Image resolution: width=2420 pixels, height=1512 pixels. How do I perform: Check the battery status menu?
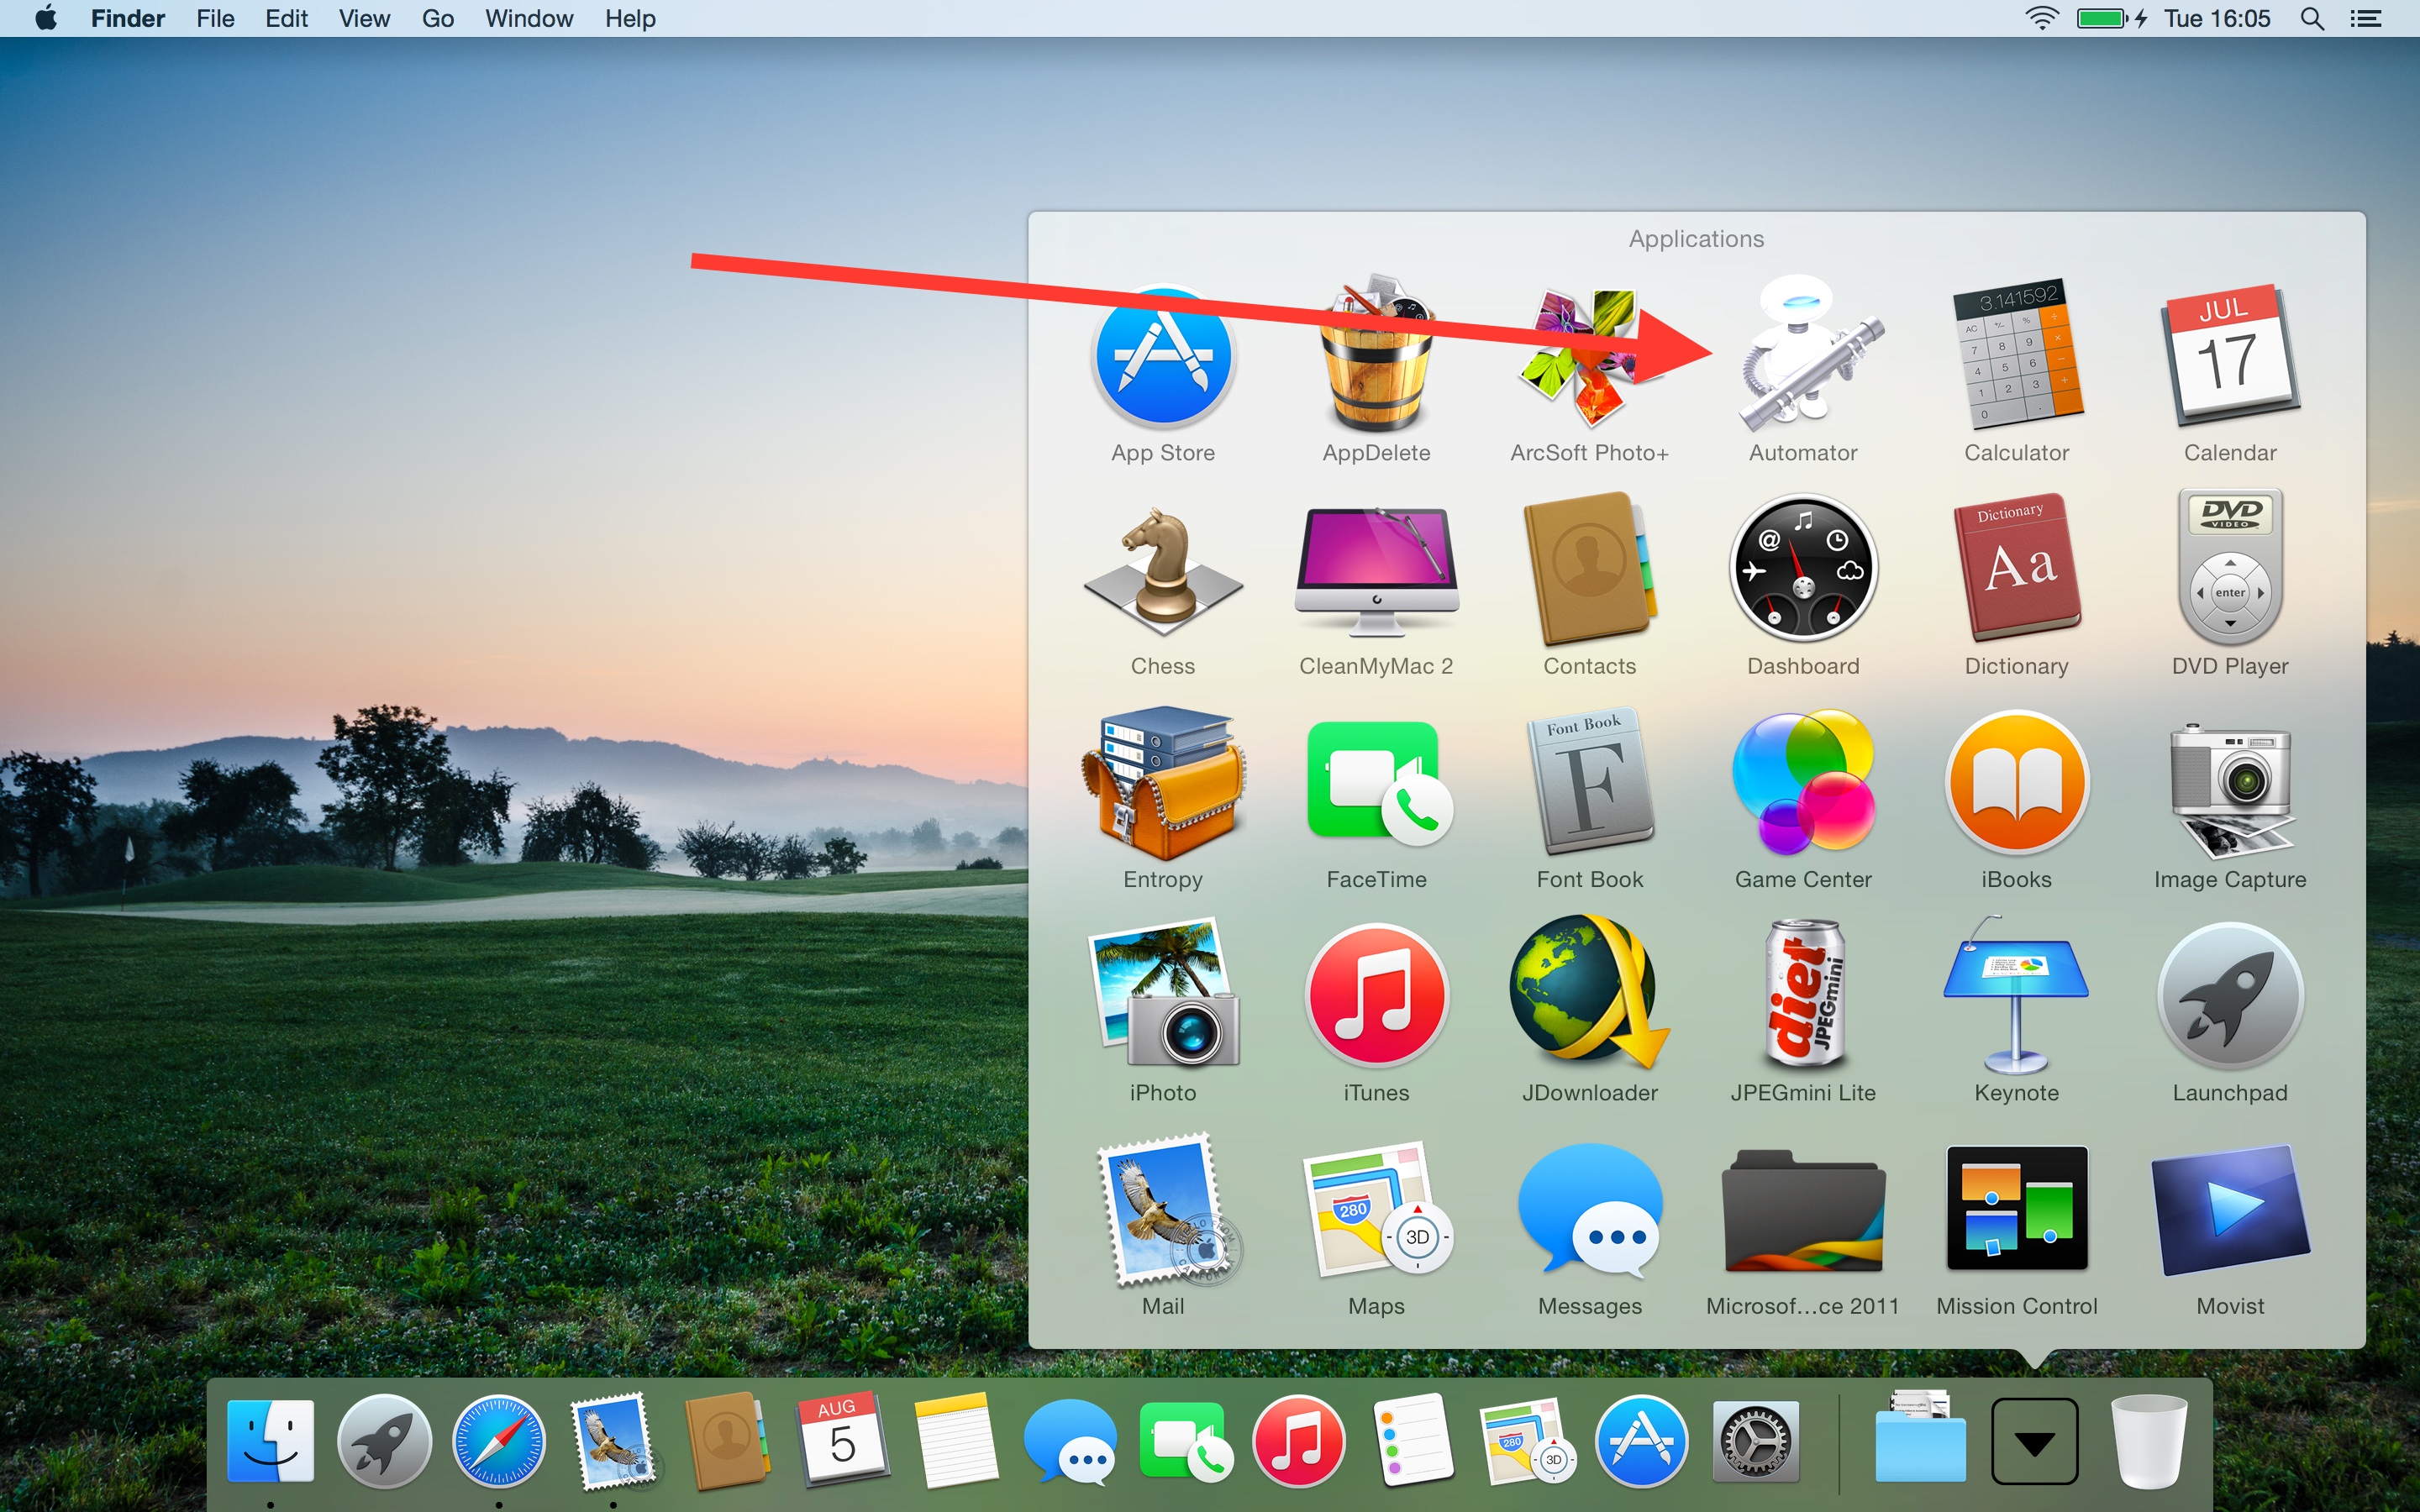[x=2111, y=18]
